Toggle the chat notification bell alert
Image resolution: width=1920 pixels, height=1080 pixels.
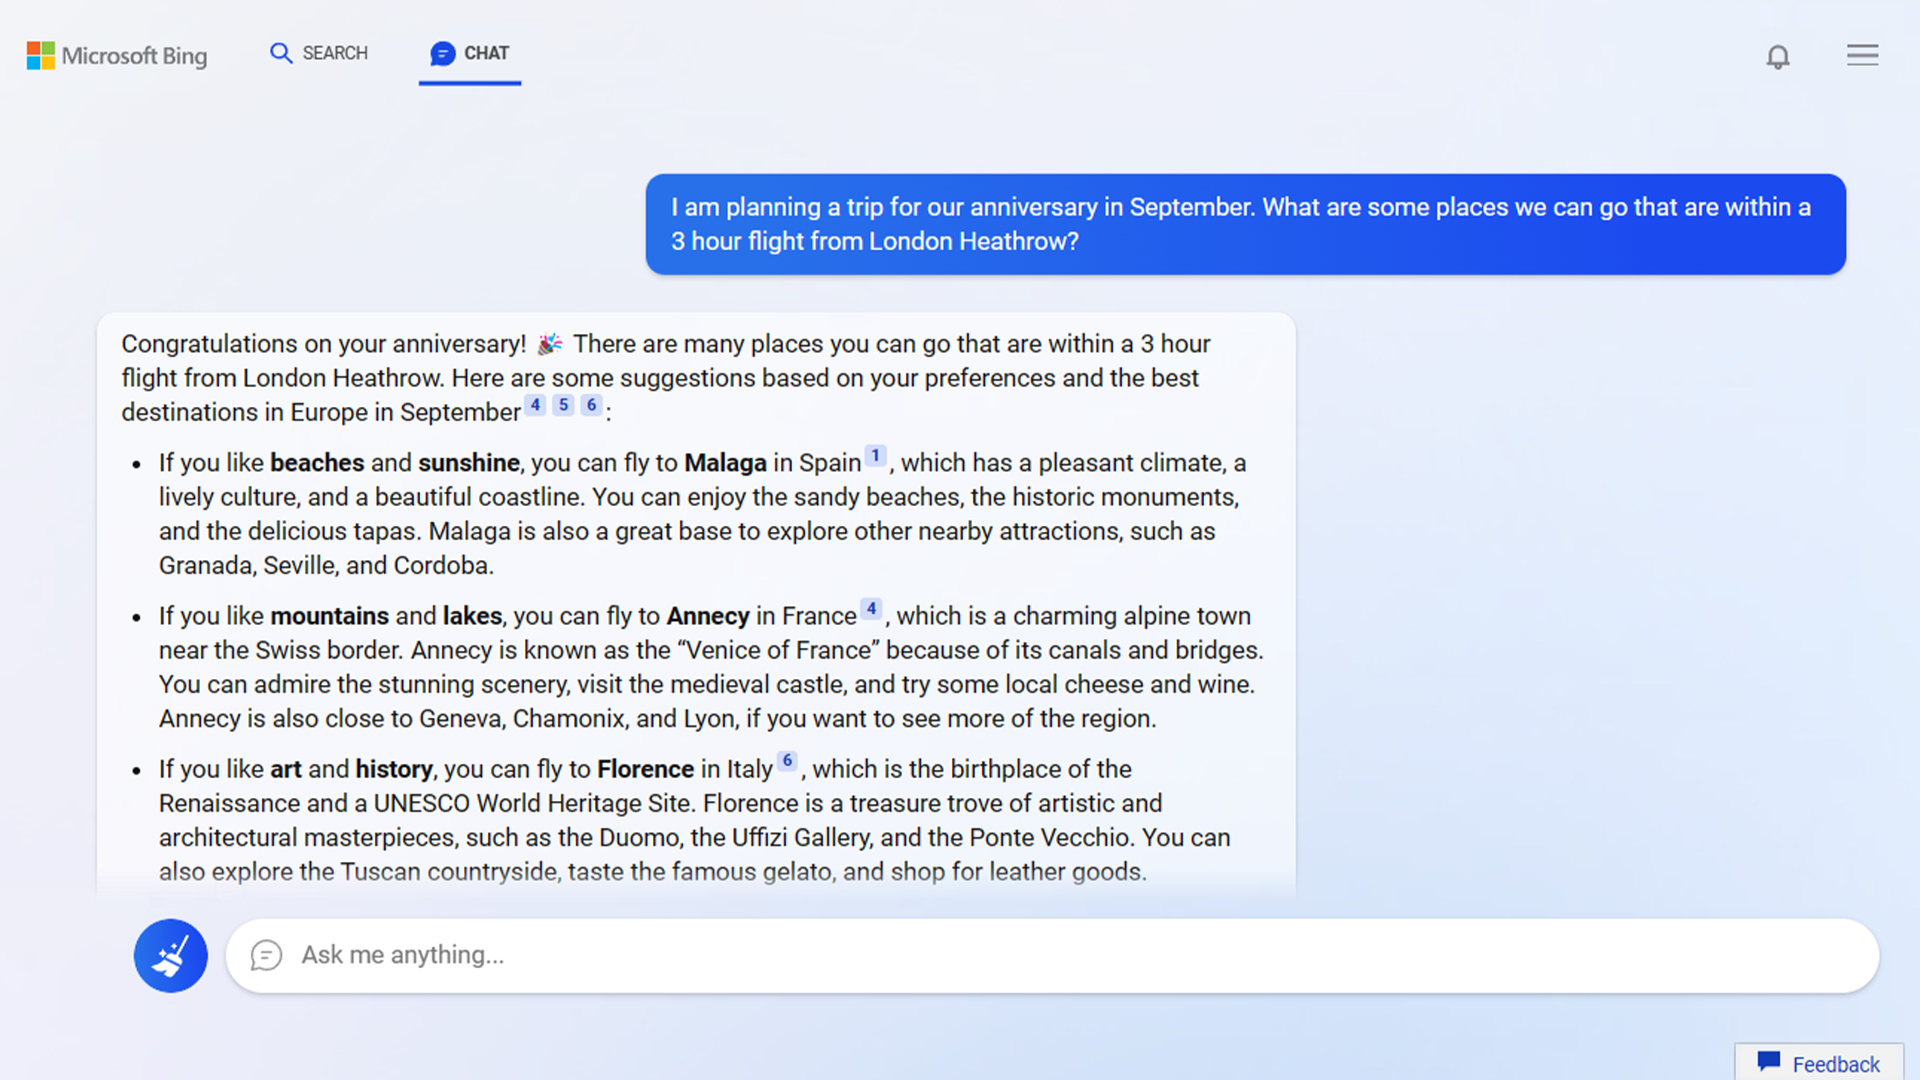point(1779,54)
